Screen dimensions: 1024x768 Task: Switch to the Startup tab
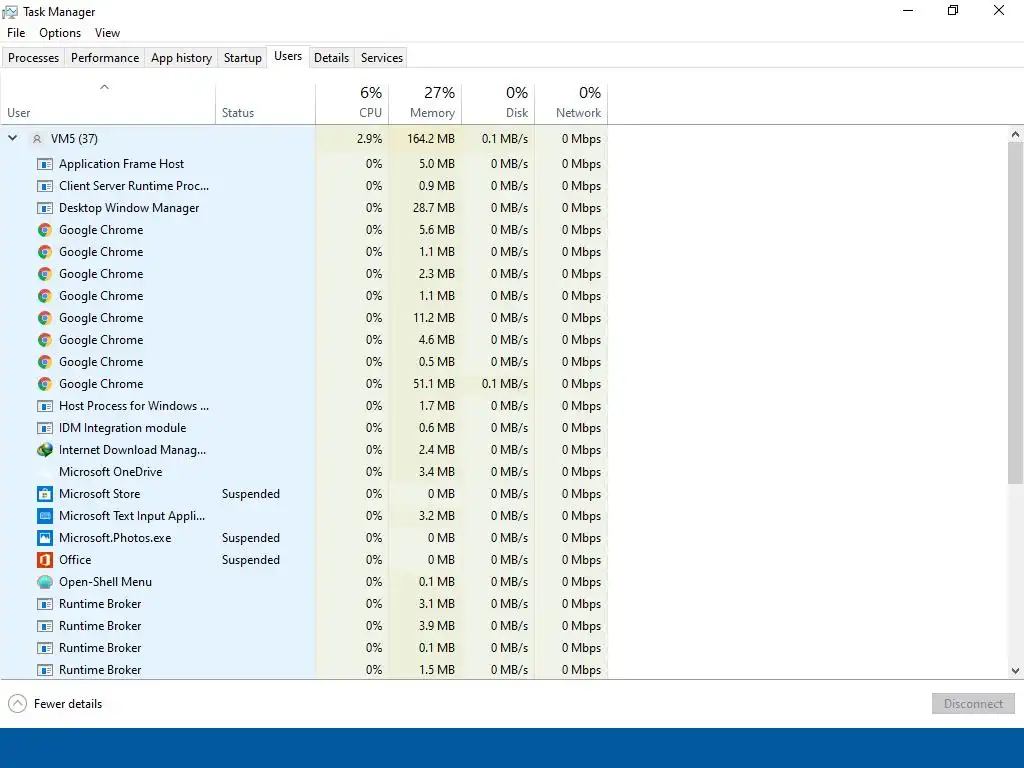pyautogui.click(x=242, y=57)
